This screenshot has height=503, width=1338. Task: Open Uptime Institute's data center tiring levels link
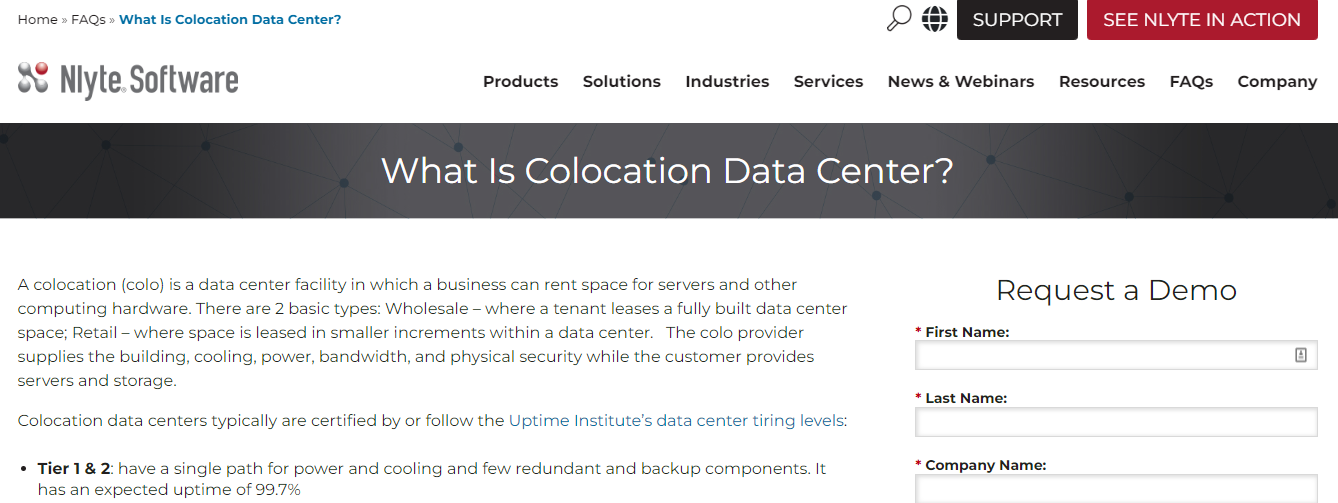click(x=676, y=421)
